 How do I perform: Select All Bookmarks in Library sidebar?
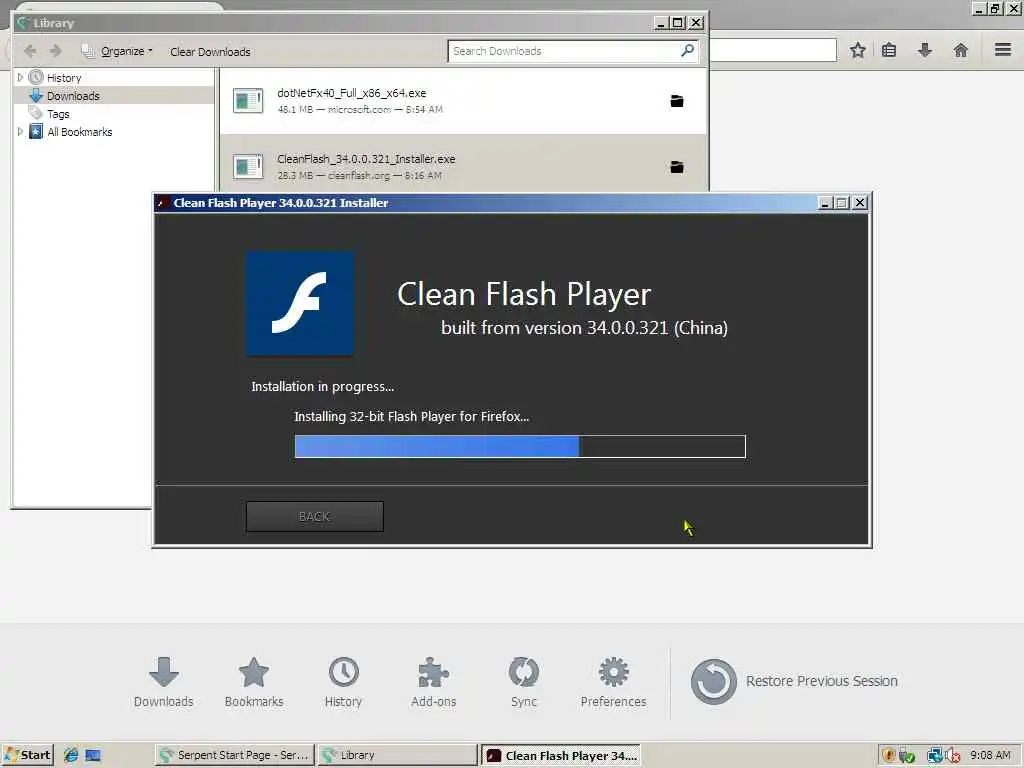(80, 132)
